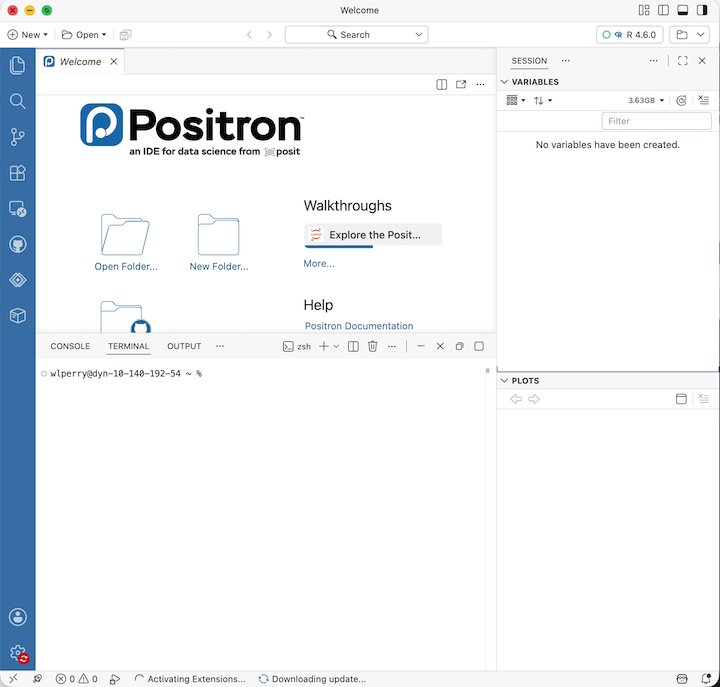
Task: Maximize the Session panel view
Action: pyautogui.click(x=683, y=61)
